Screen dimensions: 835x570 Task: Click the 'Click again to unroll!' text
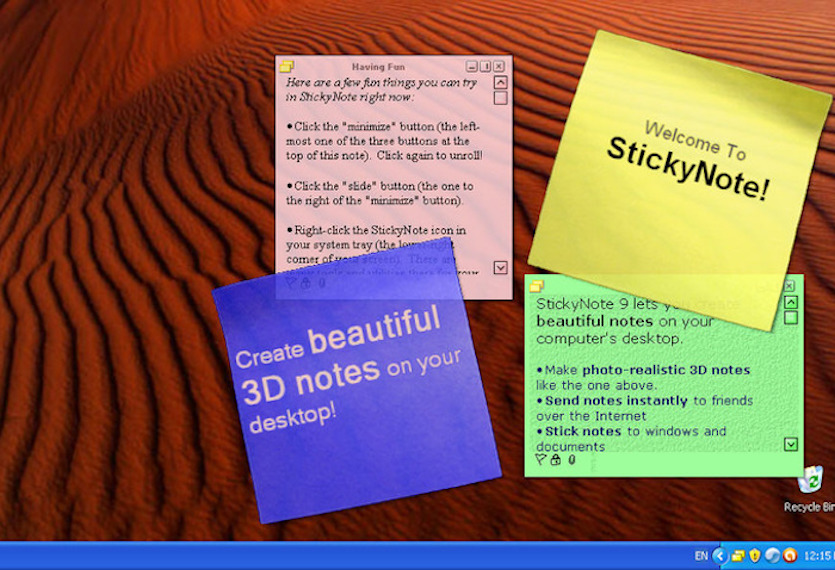(x=430, y=156)
